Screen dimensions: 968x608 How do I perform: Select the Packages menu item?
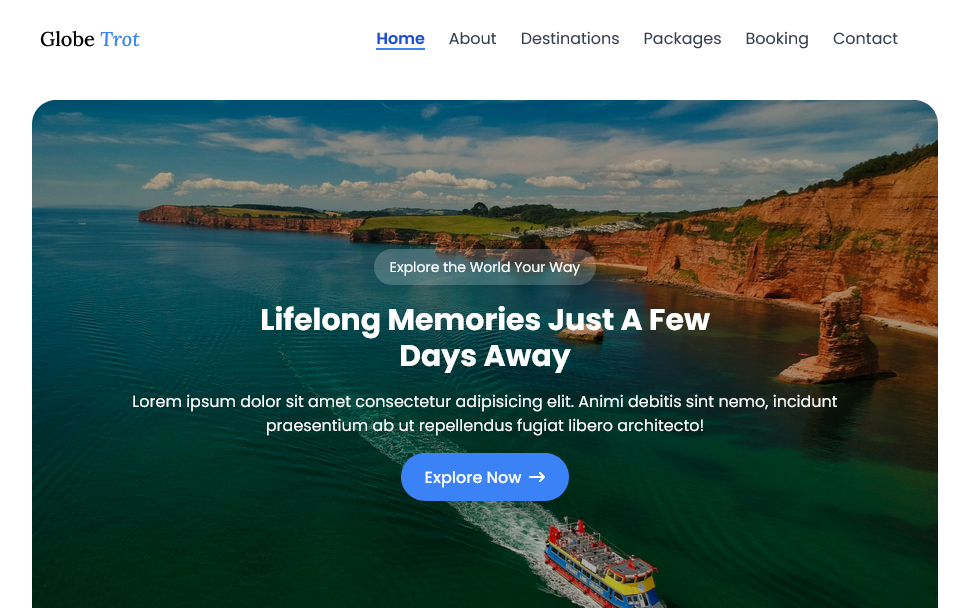click(682, 38)
